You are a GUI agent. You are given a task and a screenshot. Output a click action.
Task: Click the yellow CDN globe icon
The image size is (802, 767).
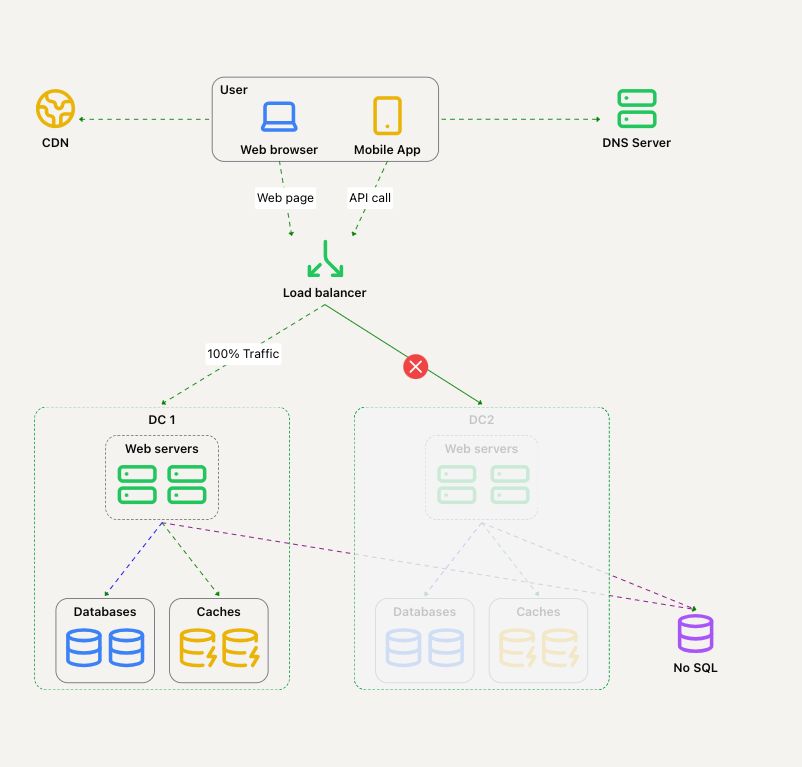pos(55,108)
